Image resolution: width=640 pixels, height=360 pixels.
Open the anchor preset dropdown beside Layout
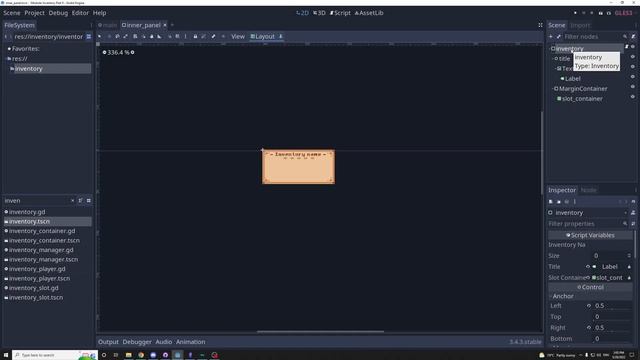pos(281,36)
